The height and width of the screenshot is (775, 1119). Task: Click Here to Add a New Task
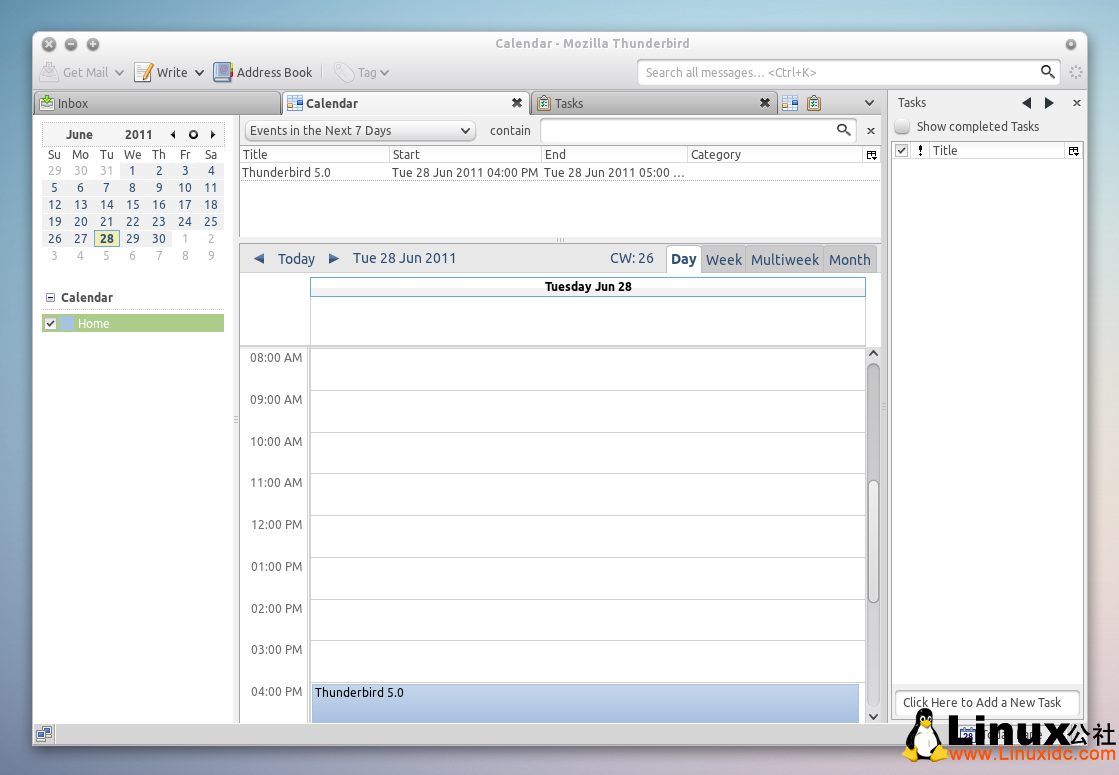point(986,702)
